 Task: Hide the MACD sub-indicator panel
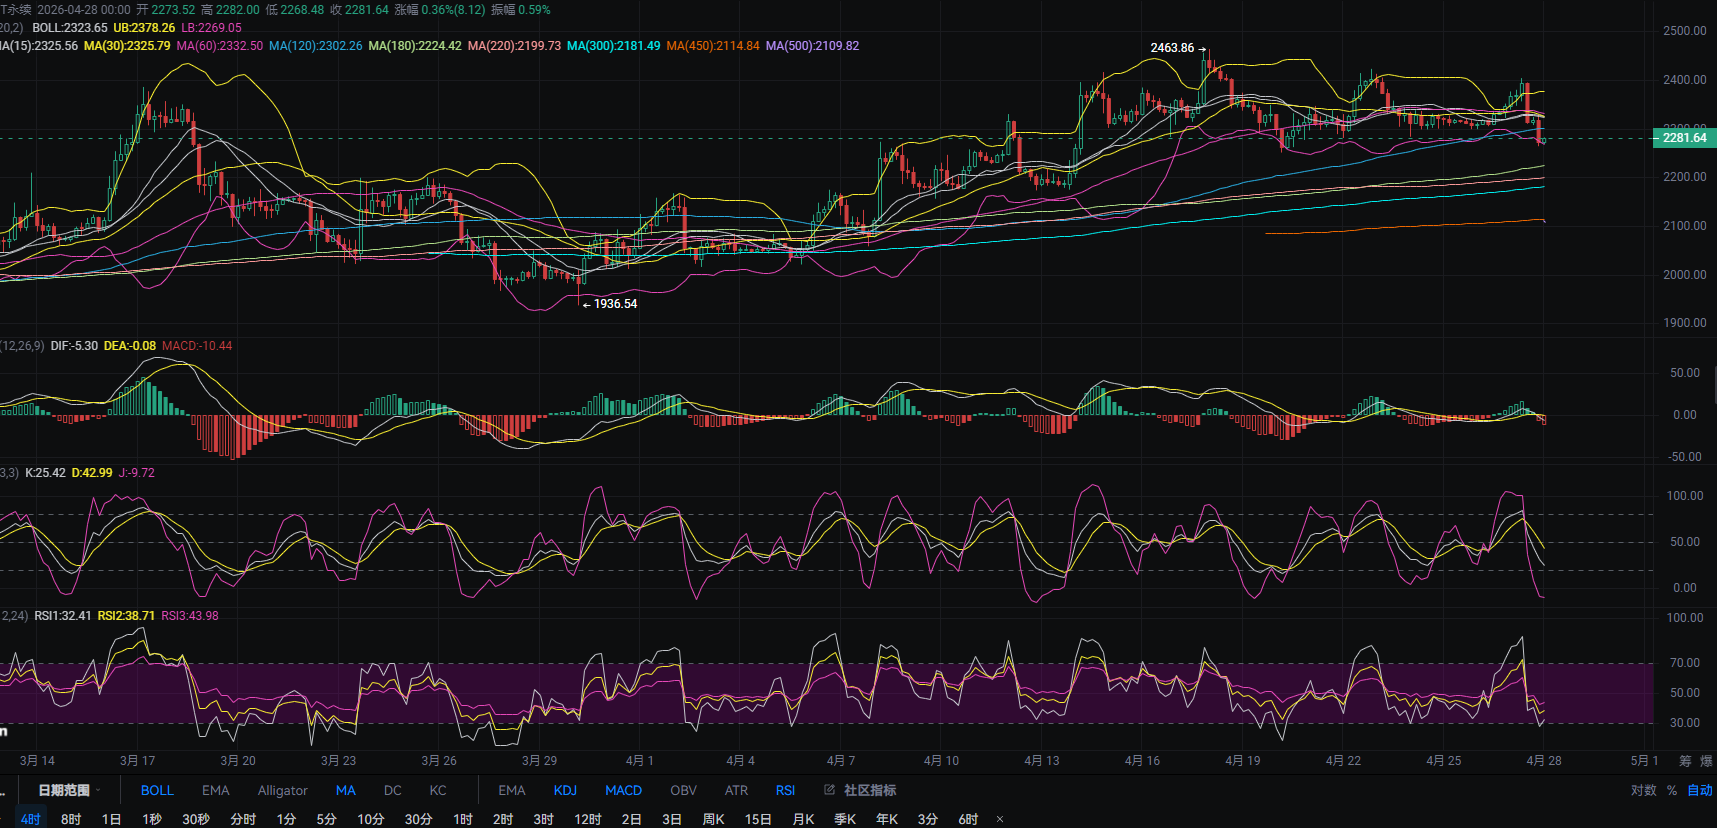click(x=623, y=790)
